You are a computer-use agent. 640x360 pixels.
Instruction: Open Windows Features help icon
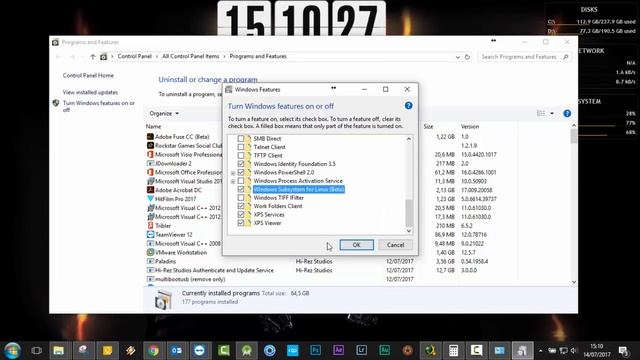[x=408, y=106]
